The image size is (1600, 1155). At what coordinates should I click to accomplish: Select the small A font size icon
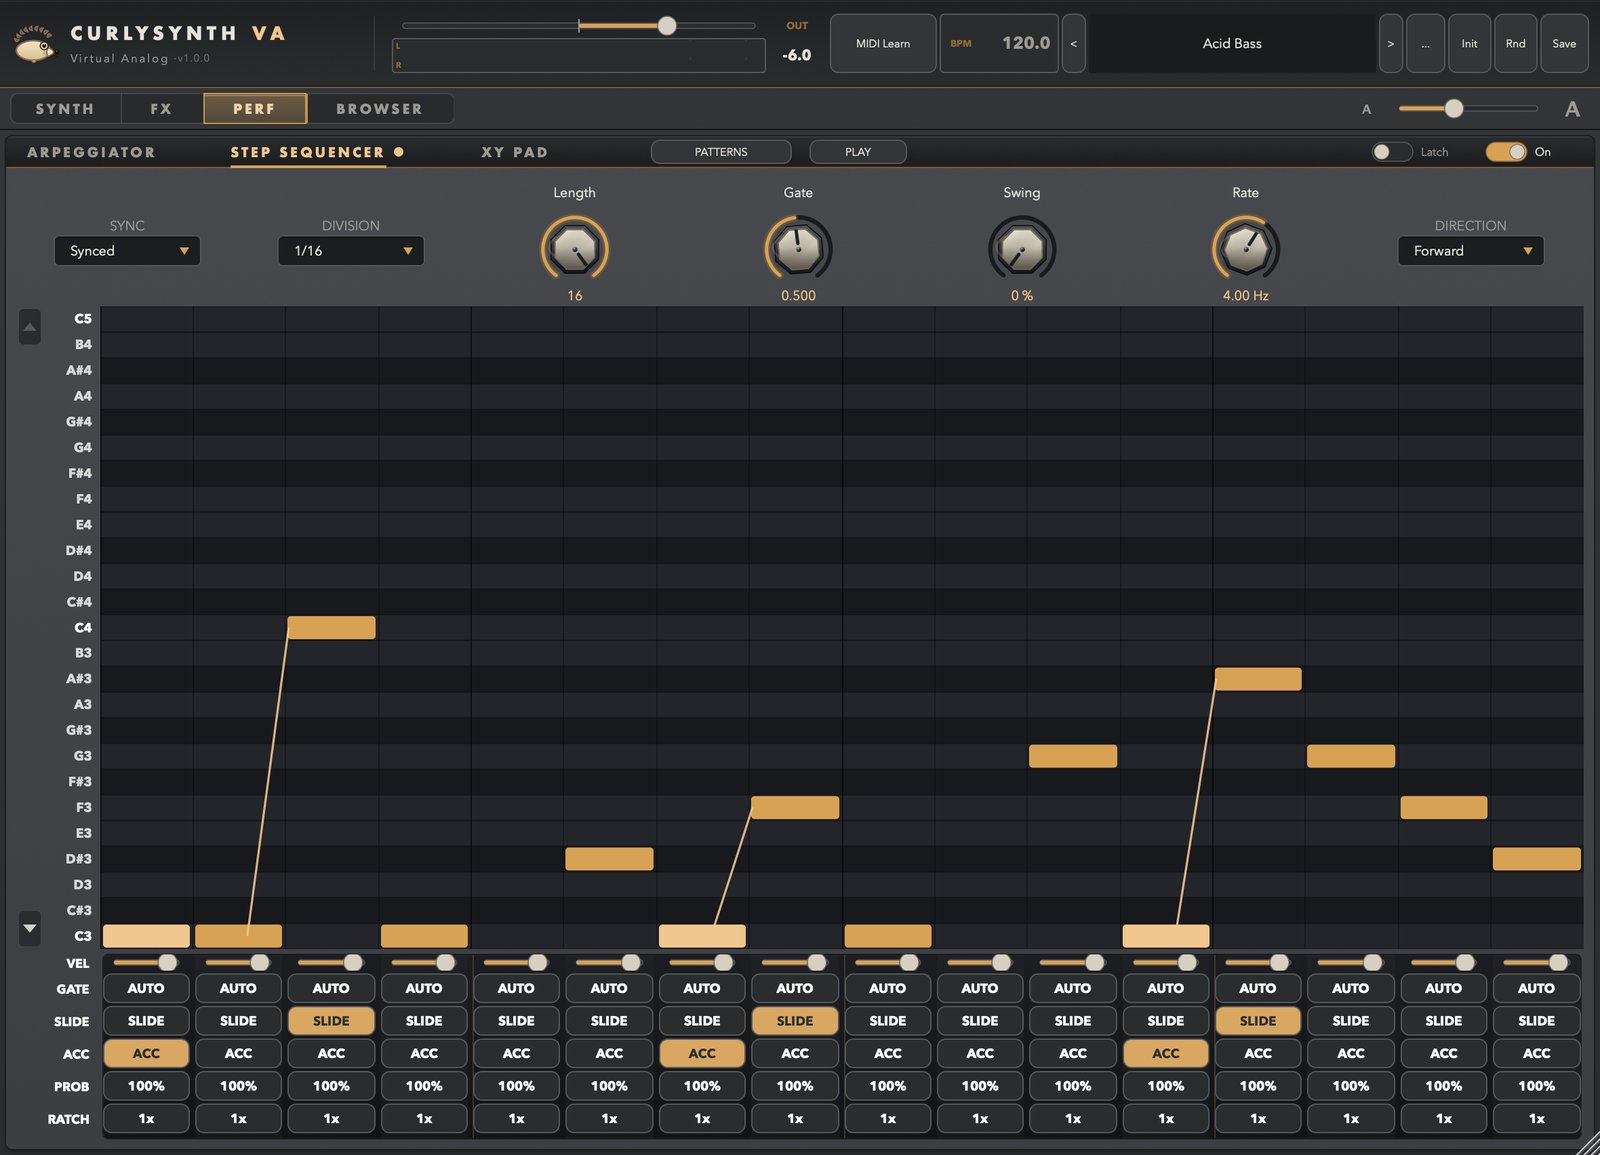(1366, 109)
